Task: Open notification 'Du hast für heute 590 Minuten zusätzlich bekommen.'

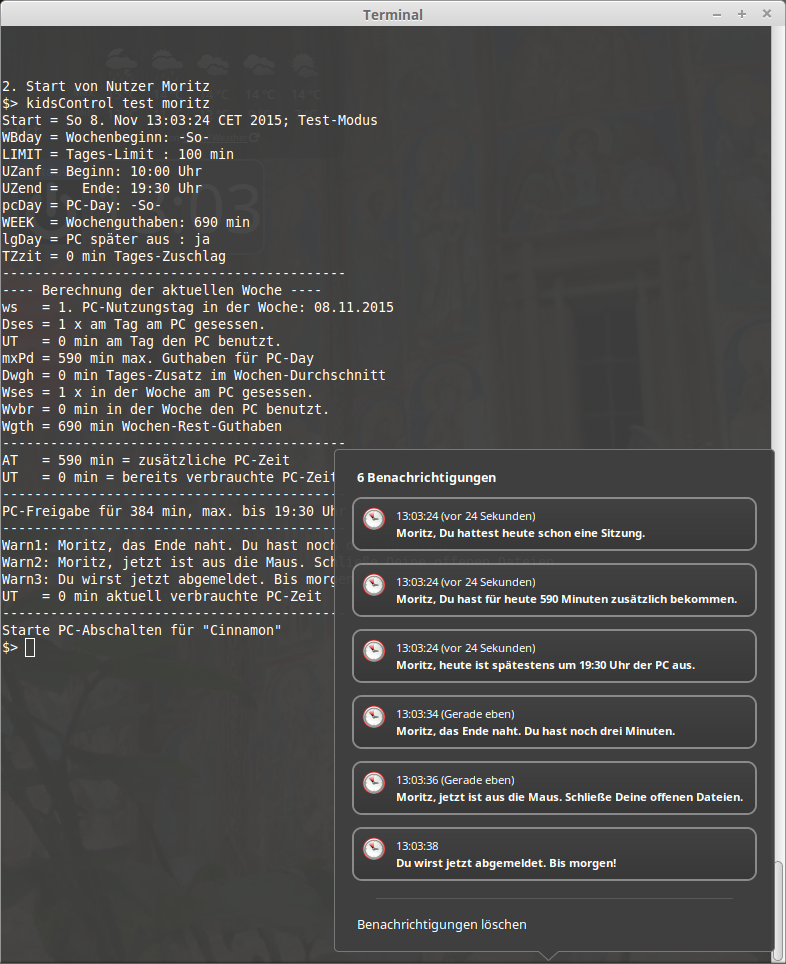Action: [554, 590]
